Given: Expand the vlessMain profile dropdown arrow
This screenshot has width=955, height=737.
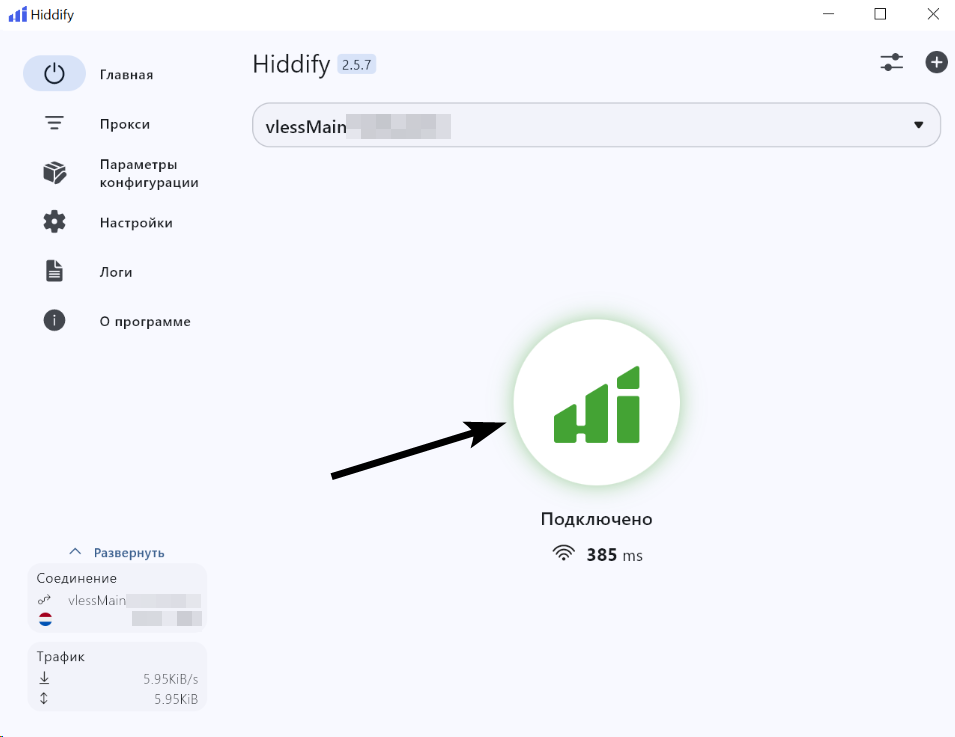Looking at the screenshot, I should click(918, 125).
